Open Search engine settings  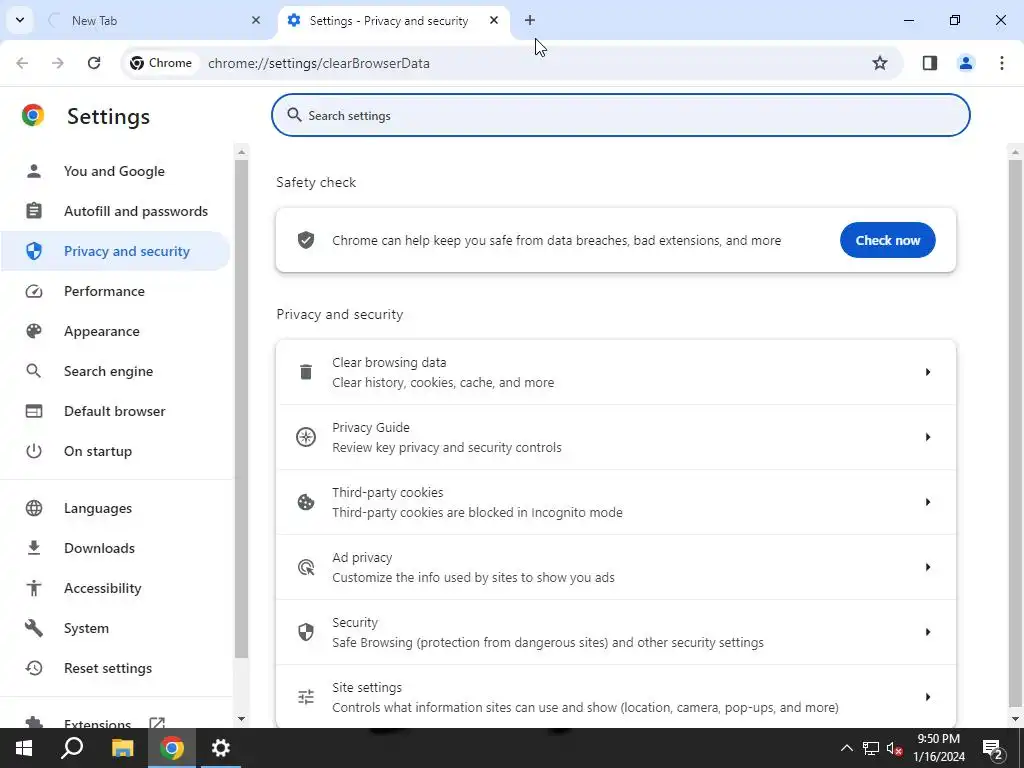(116, 371)
